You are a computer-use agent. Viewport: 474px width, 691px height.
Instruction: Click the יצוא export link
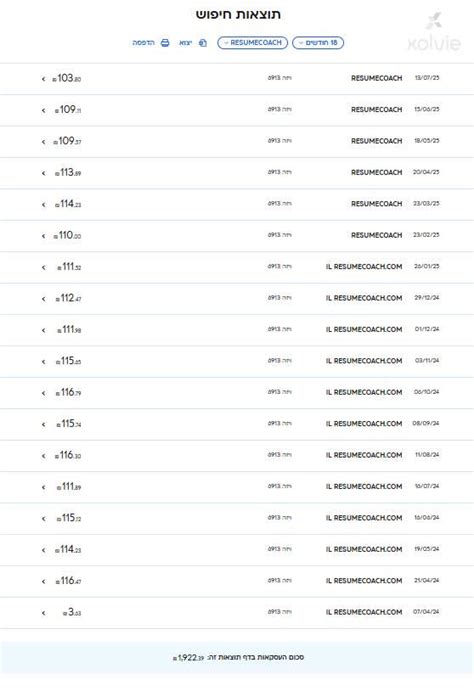[185, 43]
